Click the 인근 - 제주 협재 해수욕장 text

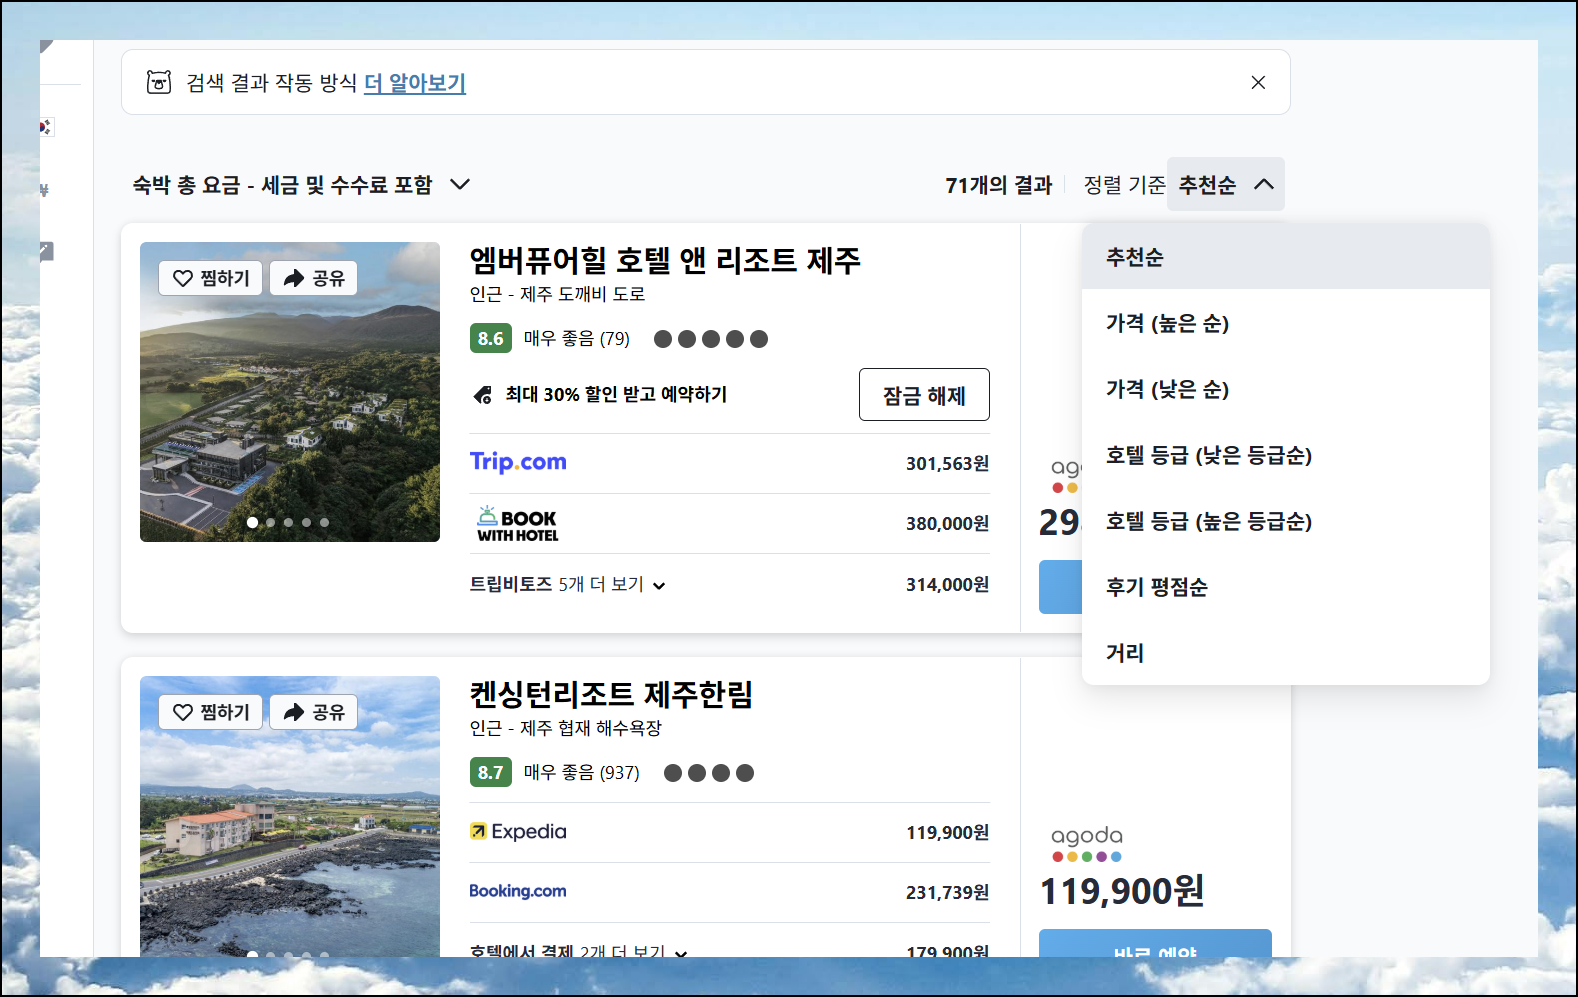(566, 728)
